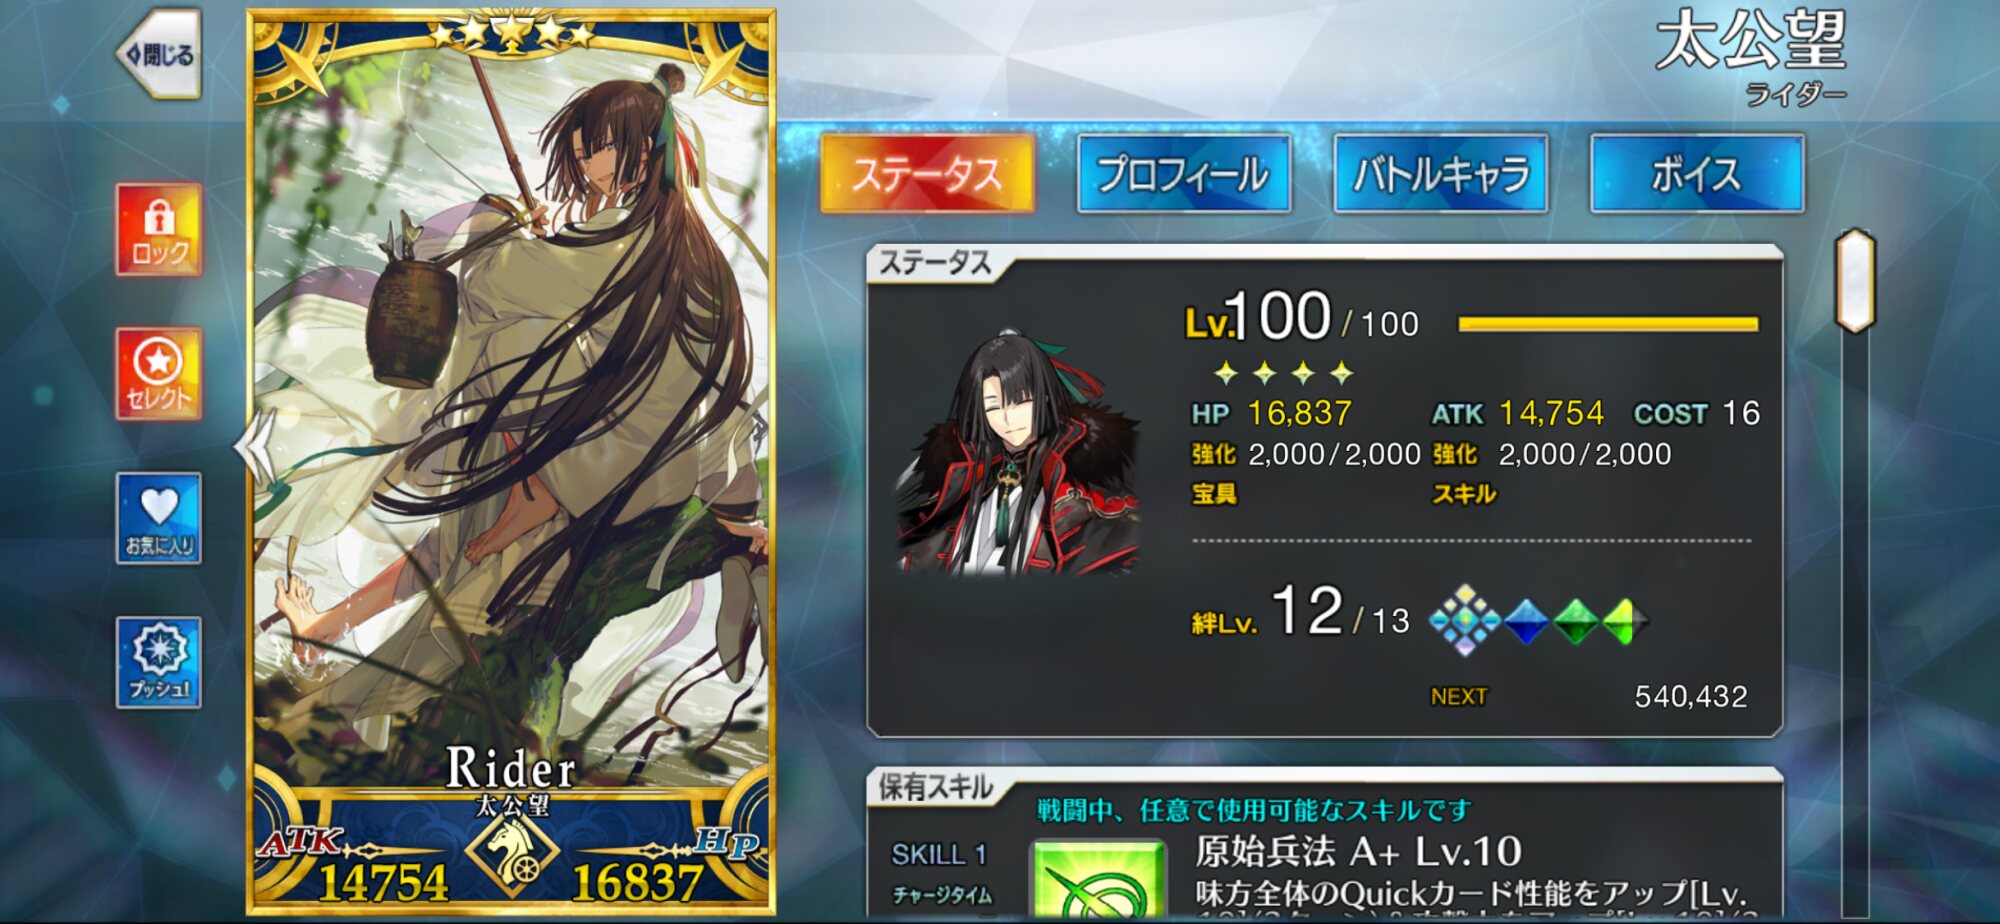Switch to the ステータス tab
Image resolution: width=2000 pixels, height=924 pixels.
click(x=927, y=174)
